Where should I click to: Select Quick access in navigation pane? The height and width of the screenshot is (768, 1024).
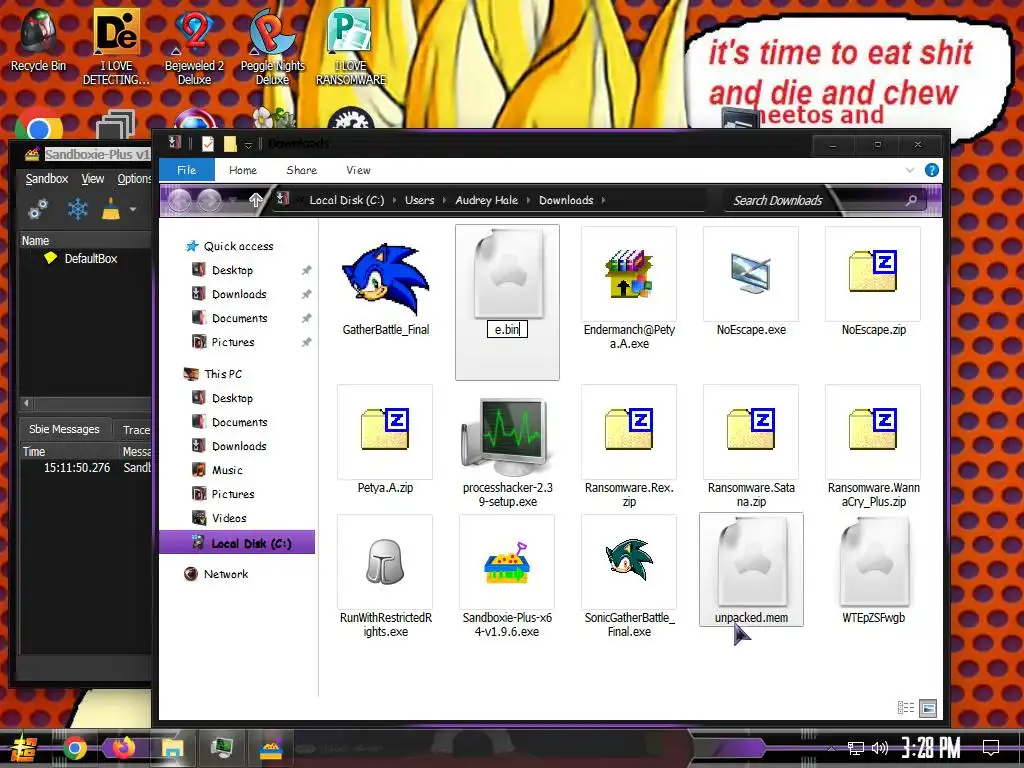click(x=238, y=246)
